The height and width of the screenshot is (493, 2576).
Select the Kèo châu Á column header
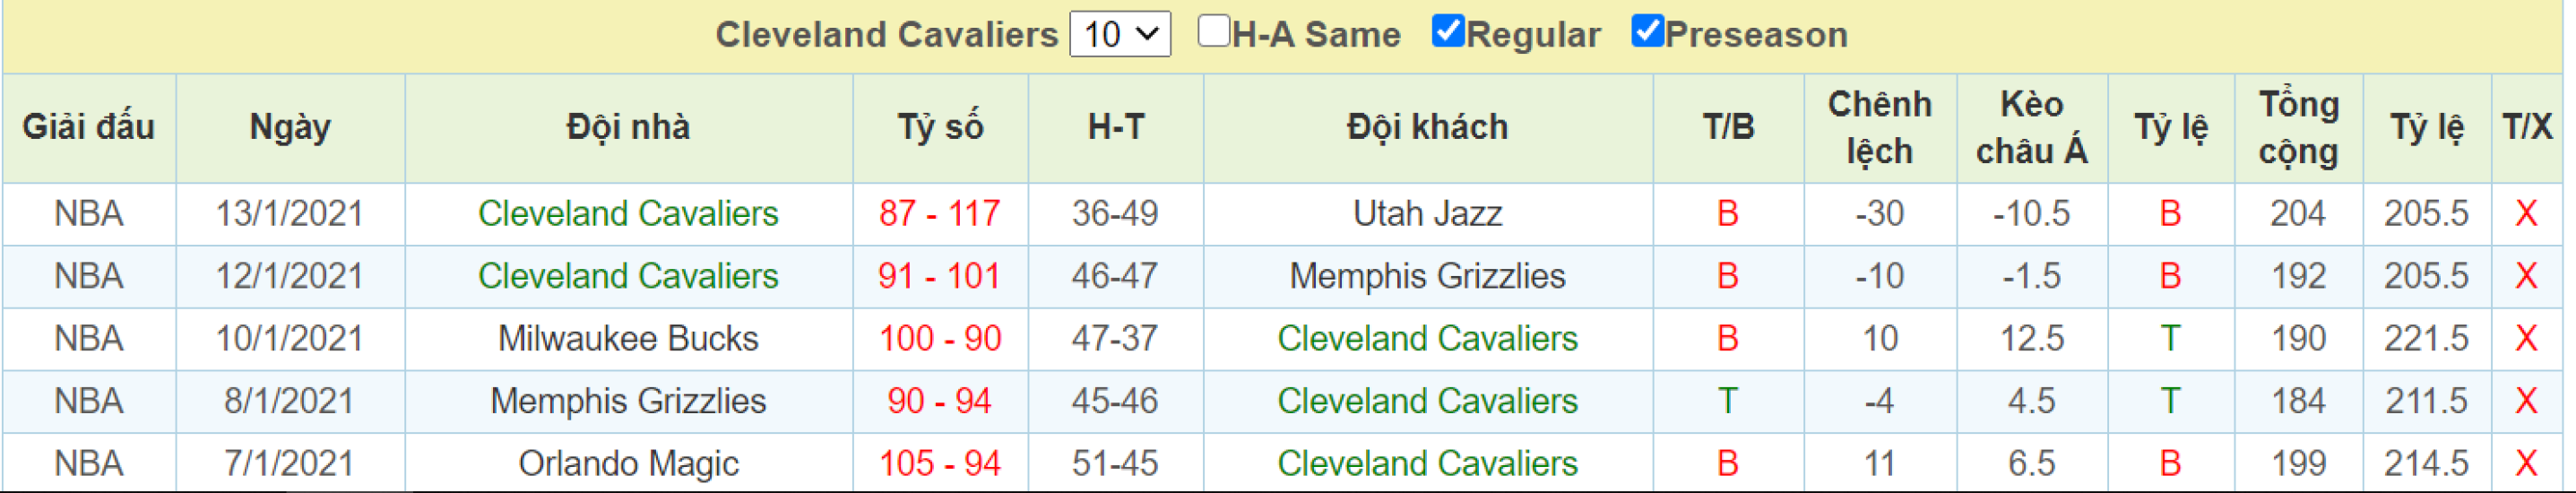(2031, 128)
